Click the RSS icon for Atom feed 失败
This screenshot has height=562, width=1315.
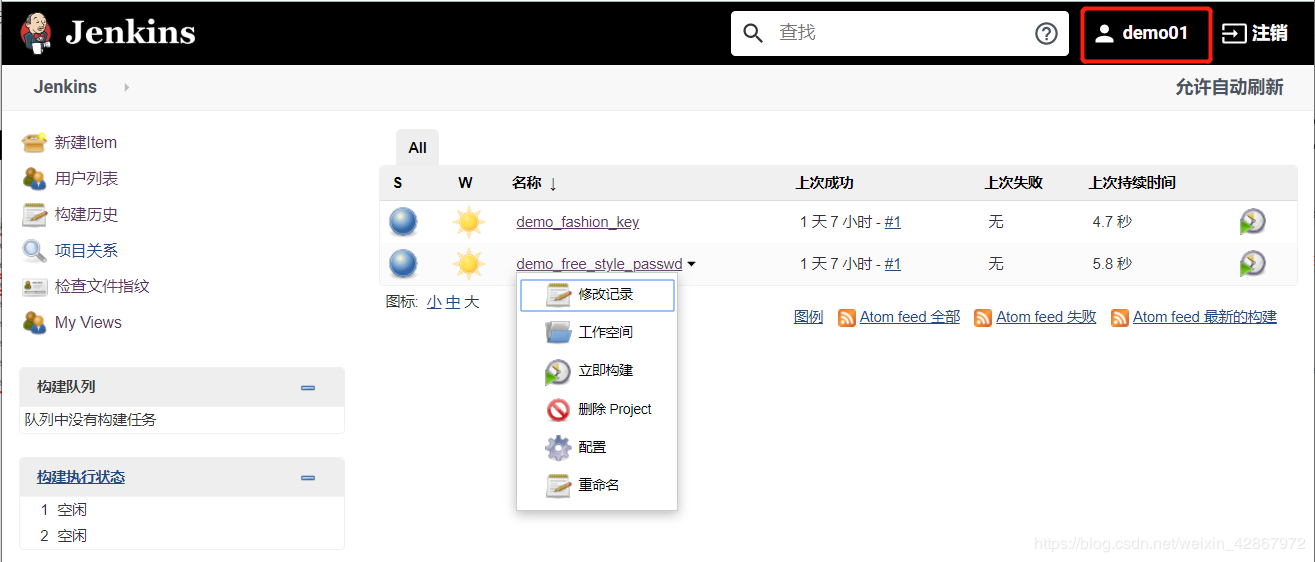983,317
